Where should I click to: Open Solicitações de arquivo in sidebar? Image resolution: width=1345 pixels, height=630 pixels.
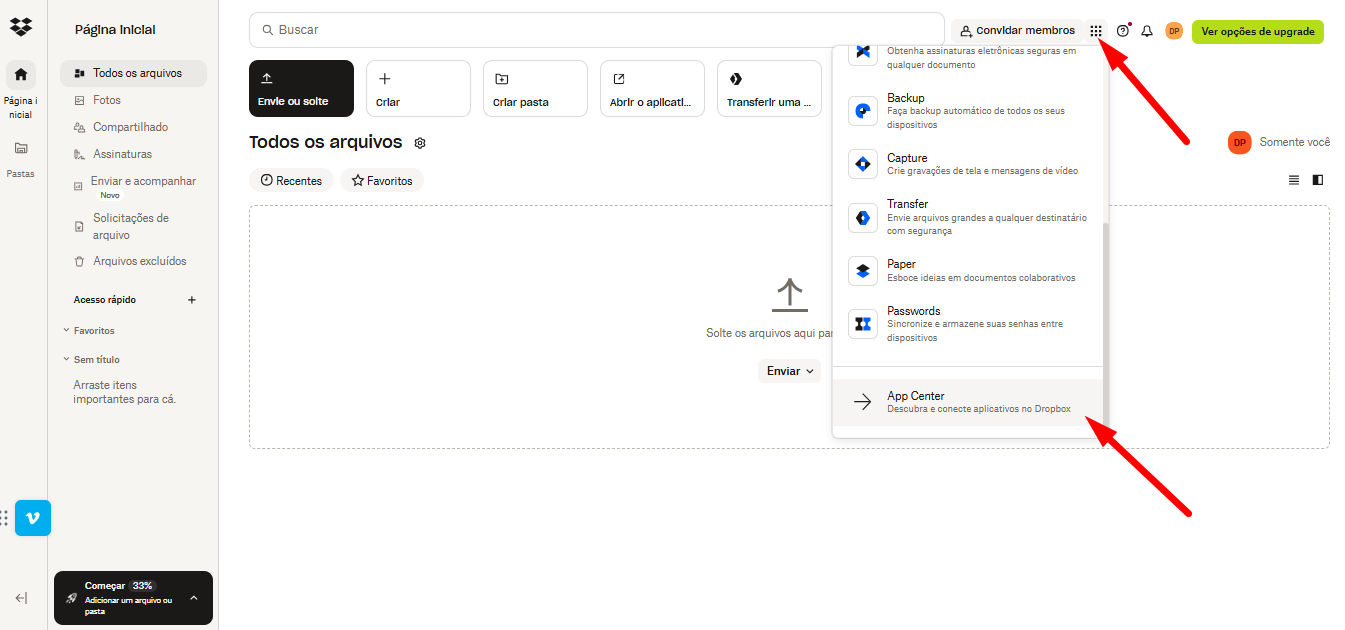133,226
